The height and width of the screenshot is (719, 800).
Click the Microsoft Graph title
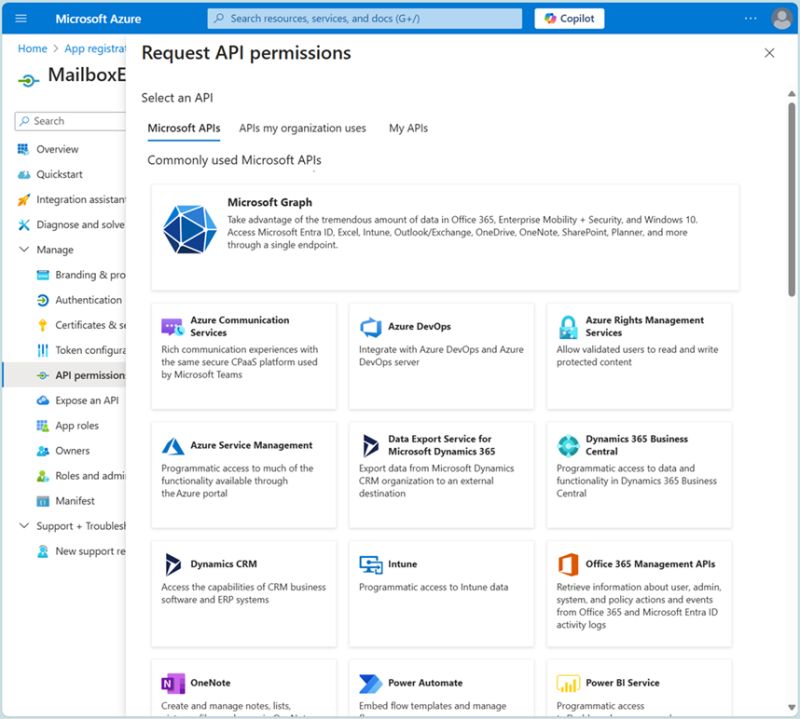(270, 202)
